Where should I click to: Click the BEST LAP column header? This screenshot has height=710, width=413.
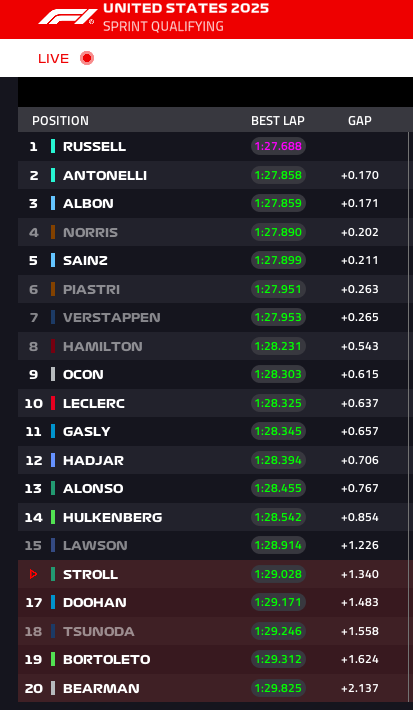point(278,121)
